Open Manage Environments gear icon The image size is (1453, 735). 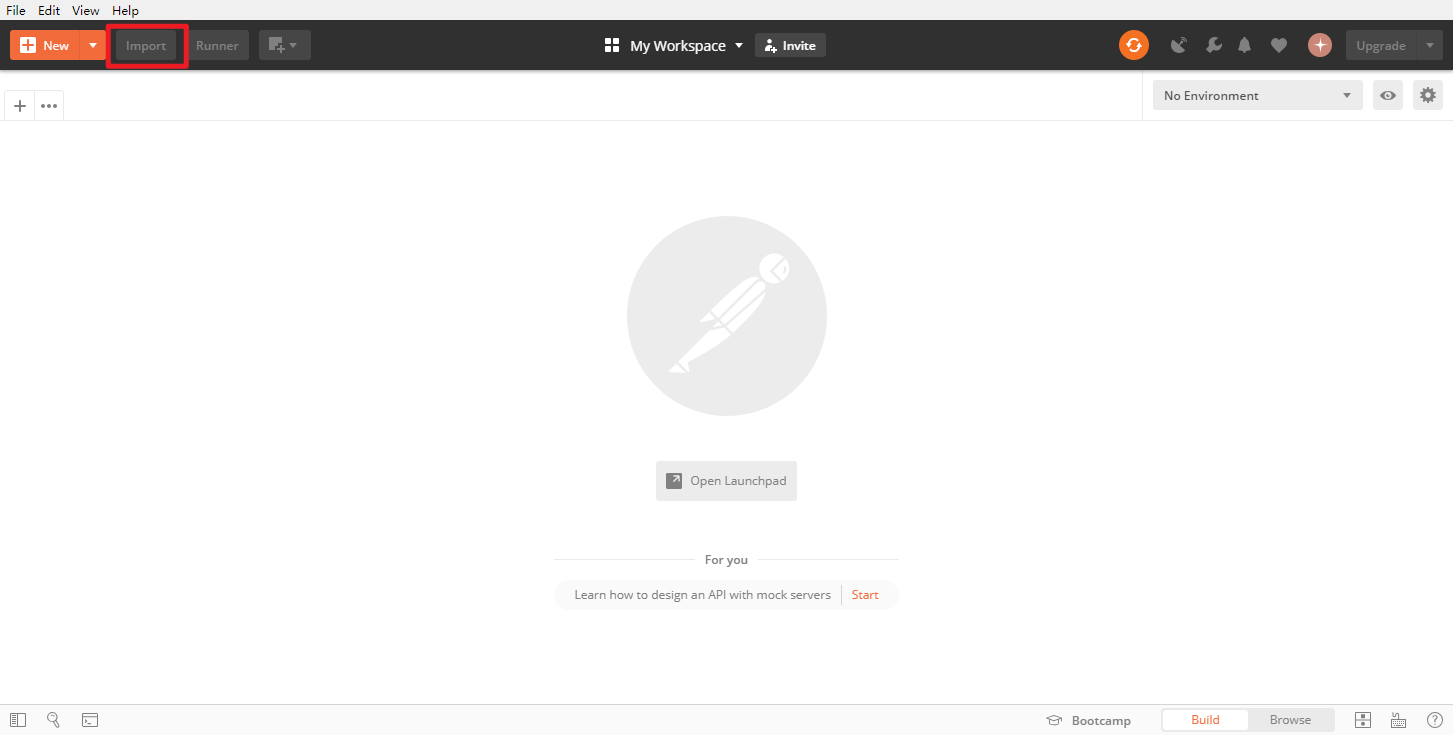click(1428, 95)
